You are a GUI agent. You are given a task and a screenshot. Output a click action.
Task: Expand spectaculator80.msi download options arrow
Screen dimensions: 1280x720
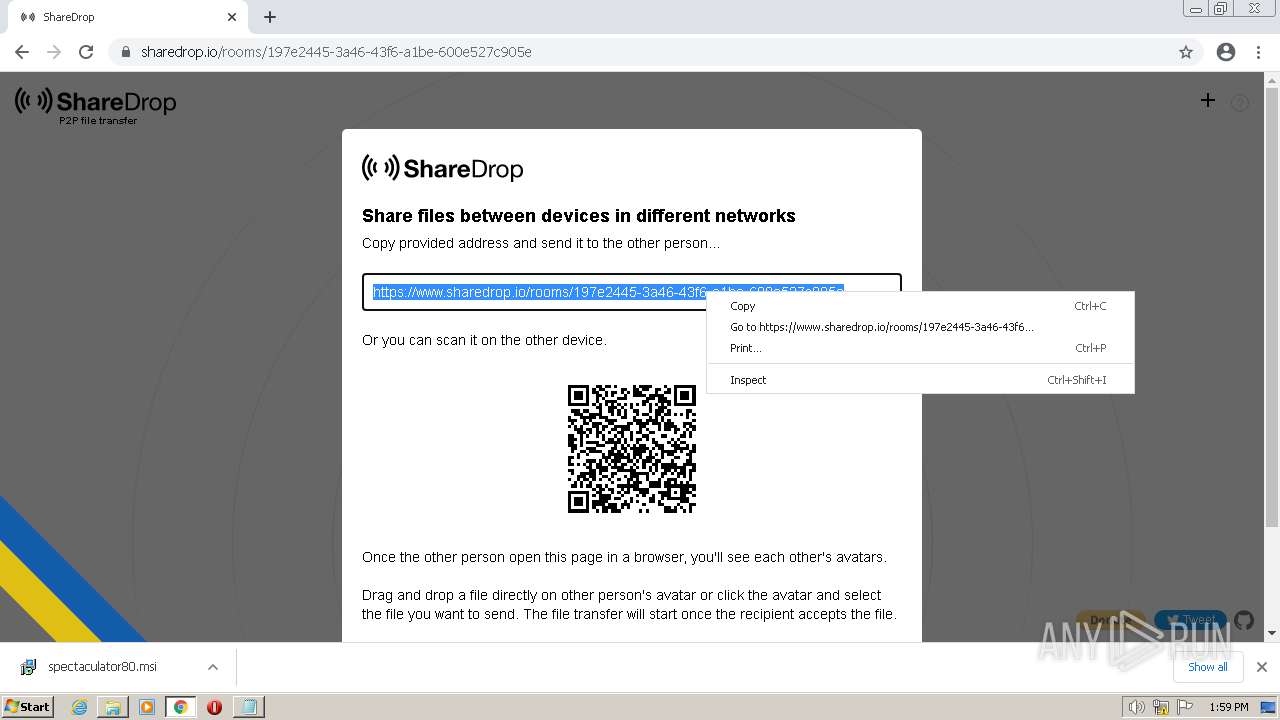213,667
